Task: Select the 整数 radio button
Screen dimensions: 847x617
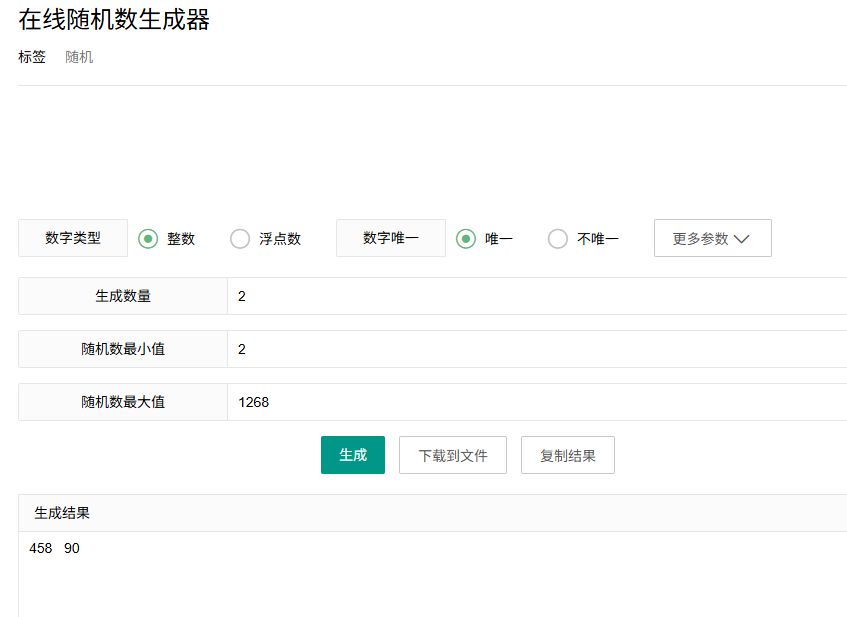Action: pyautogui.click(x=148, y=239)
